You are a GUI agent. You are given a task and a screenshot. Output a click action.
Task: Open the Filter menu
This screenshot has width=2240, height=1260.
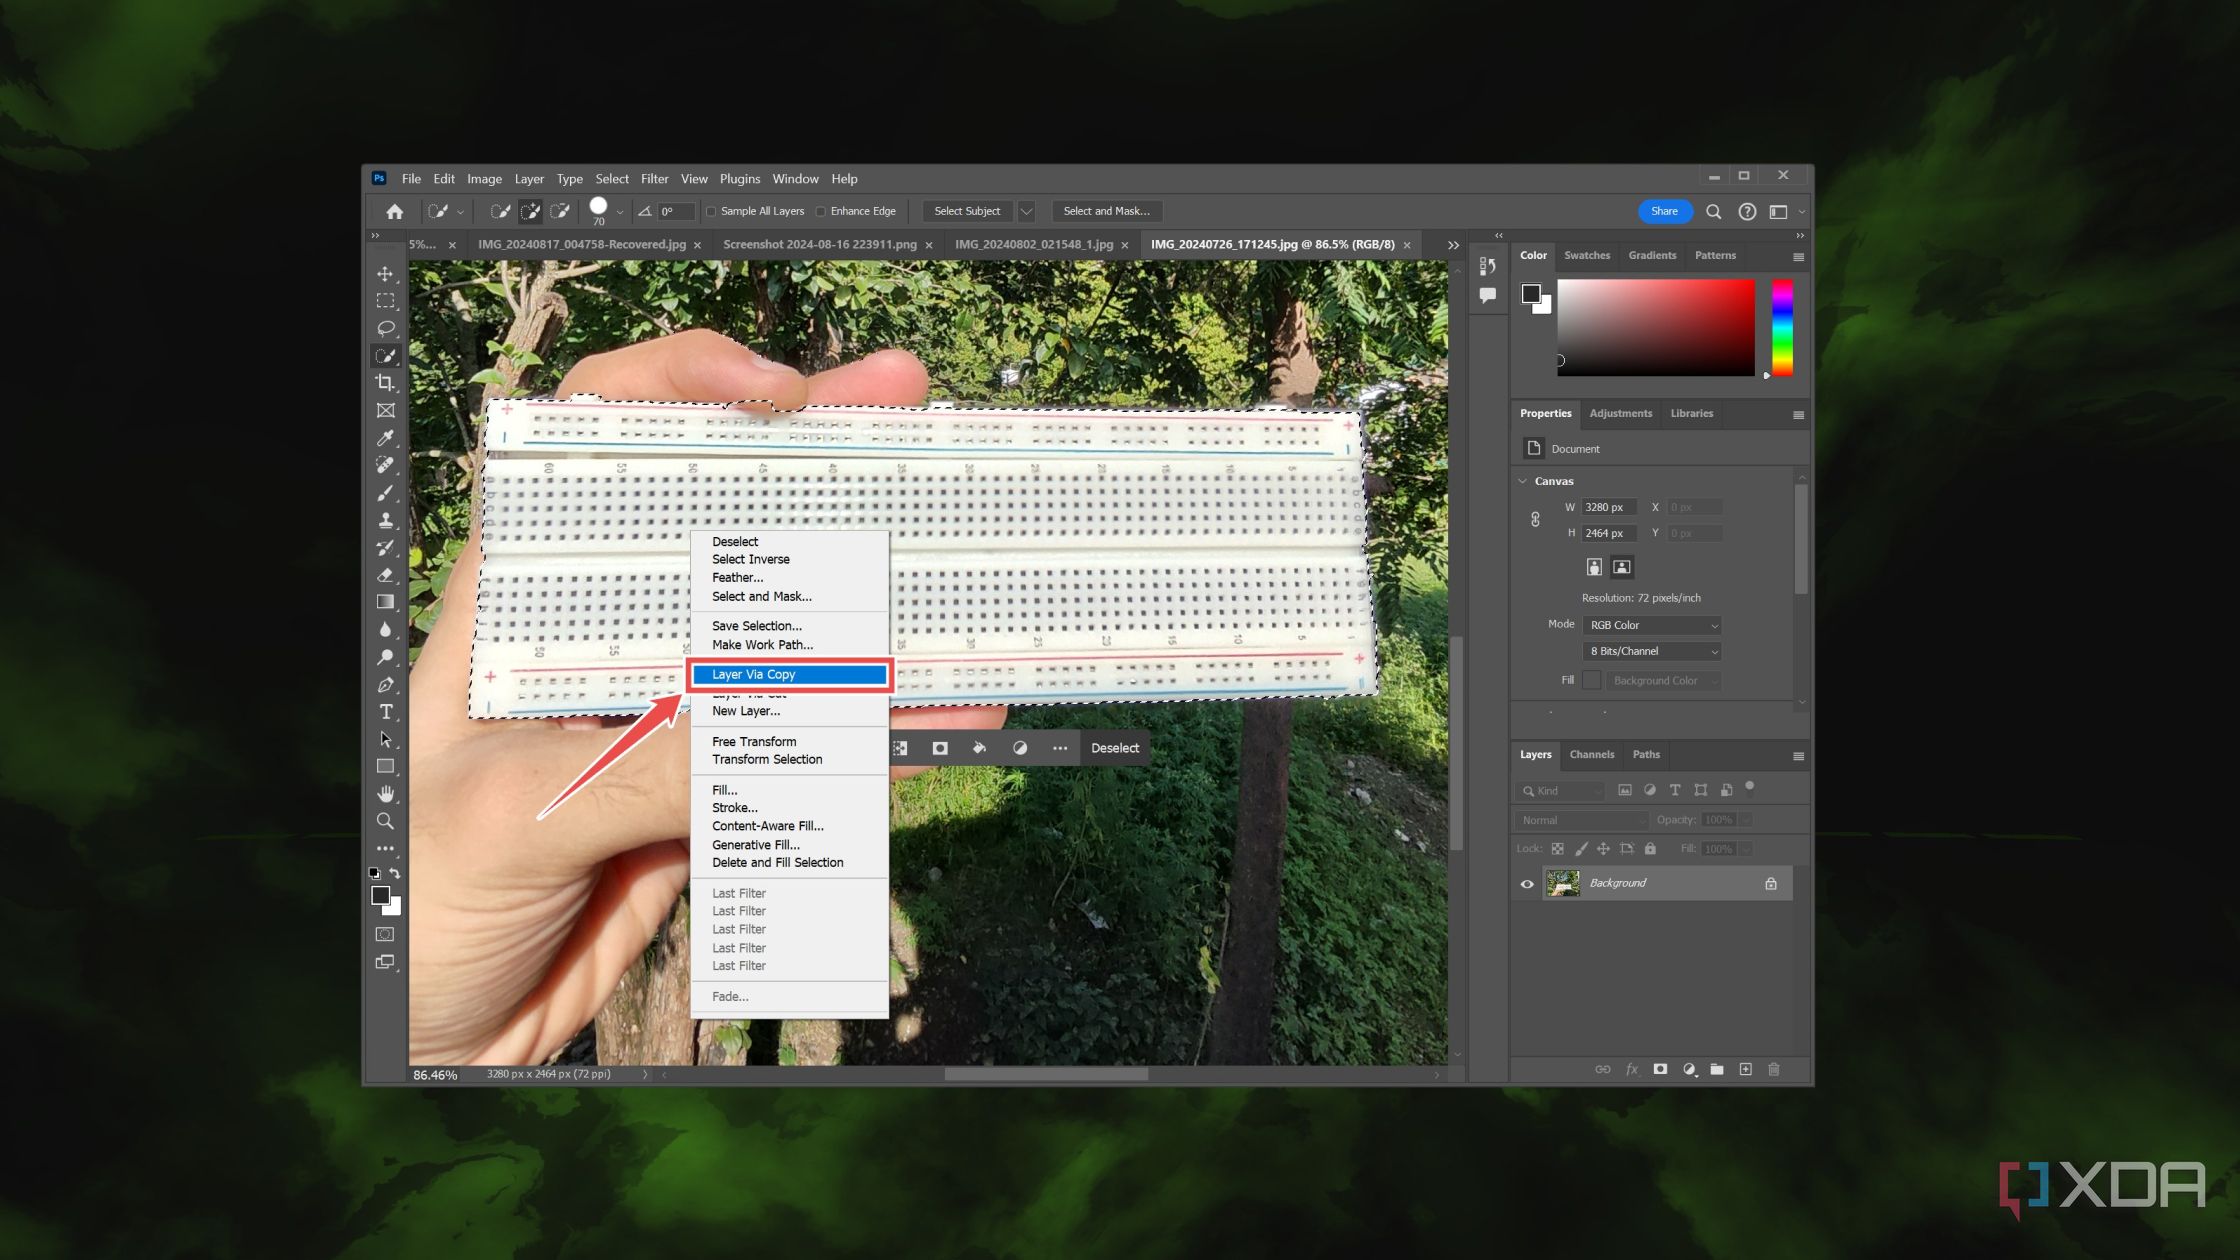click(x=654, y=179)
